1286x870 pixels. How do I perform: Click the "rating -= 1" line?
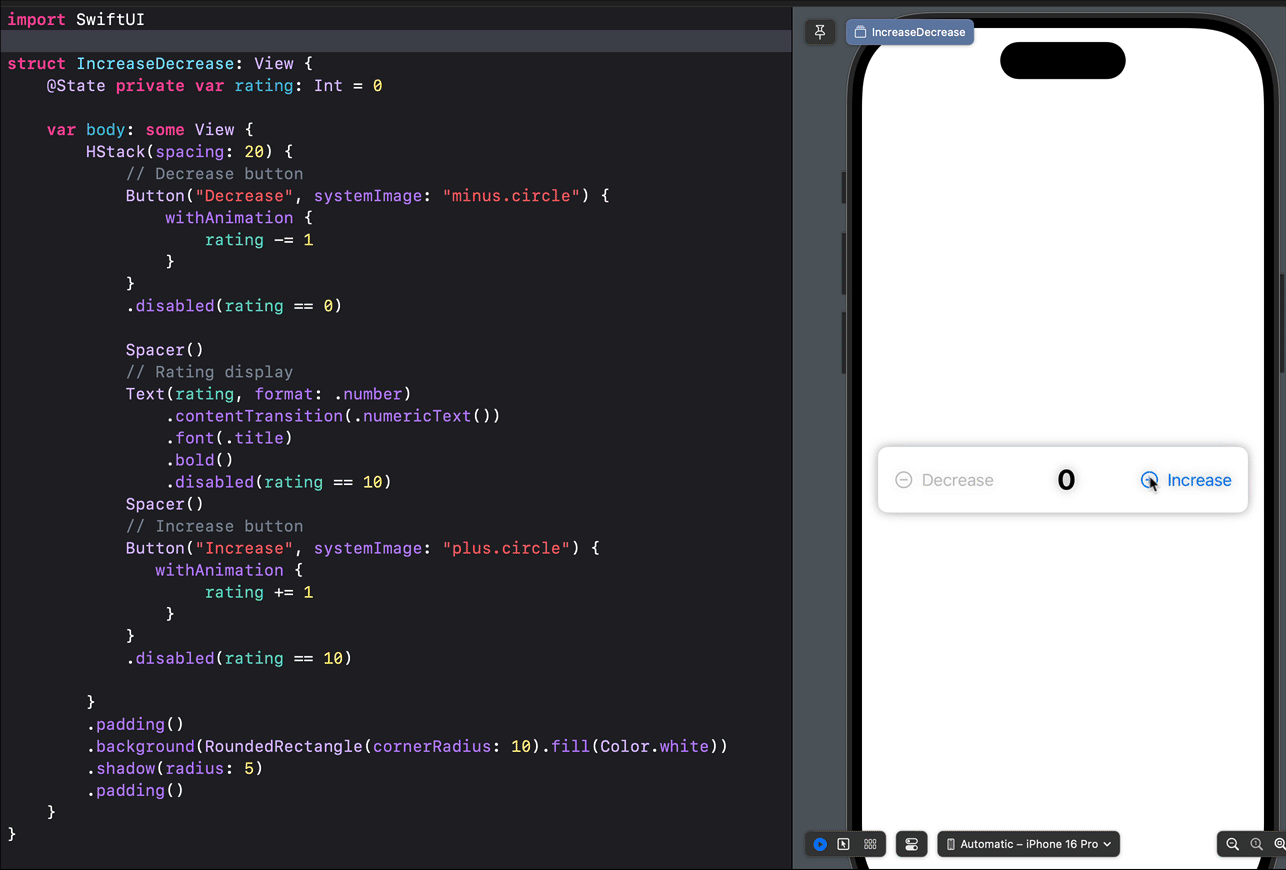coord(259,239)
